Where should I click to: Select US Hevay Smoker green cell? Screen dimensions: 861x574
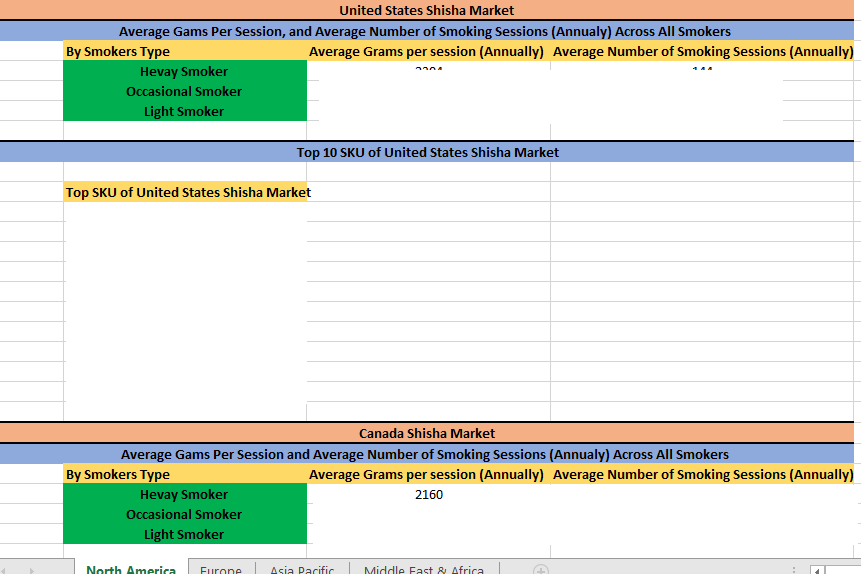(184, 71)
